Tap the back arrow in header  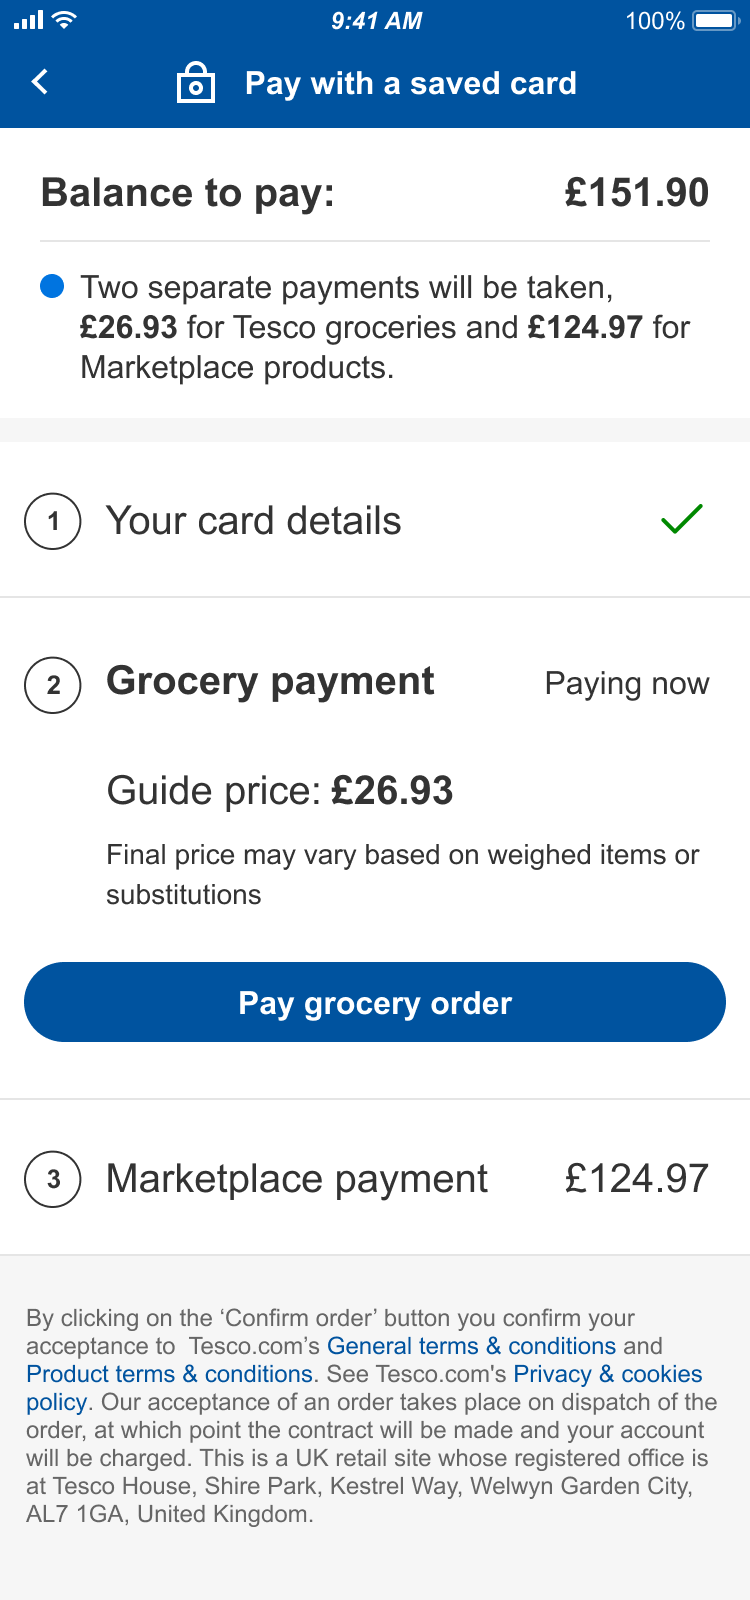click(x=40, y=82)
